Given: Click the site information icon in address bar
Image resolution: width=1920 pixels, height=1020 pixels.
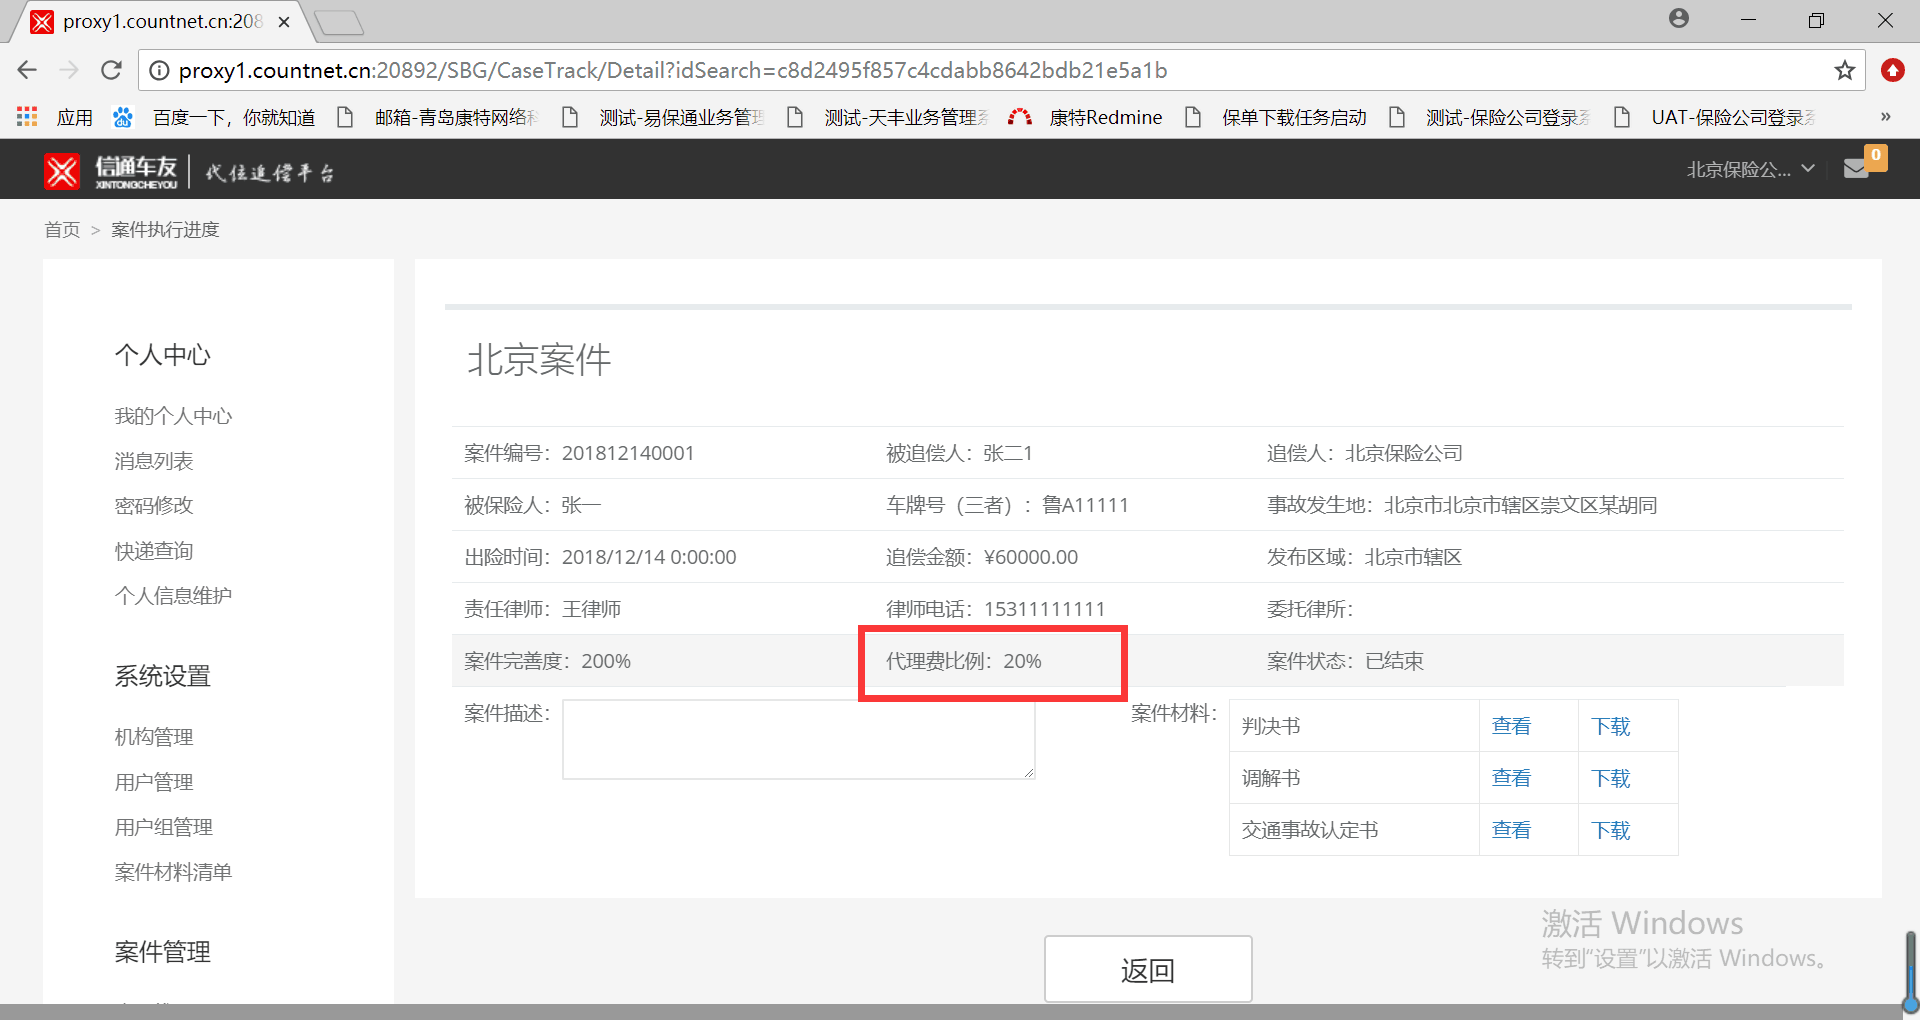Looking at the screenshot, I should click(159, 70).
